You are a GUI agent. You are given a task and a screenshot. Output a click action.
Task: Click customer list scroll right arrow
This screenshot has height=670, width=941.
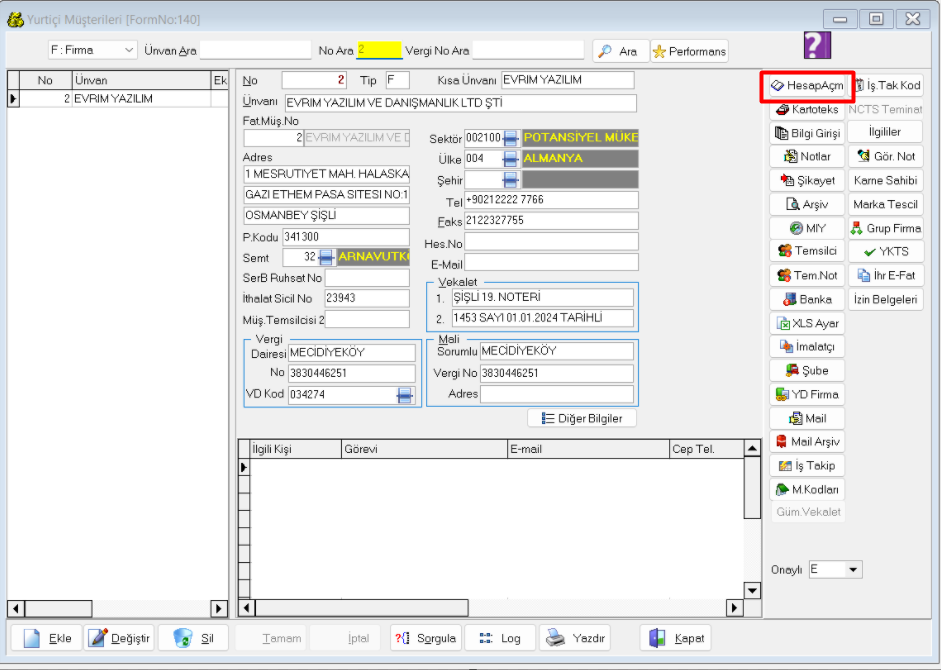coord(219,609)
